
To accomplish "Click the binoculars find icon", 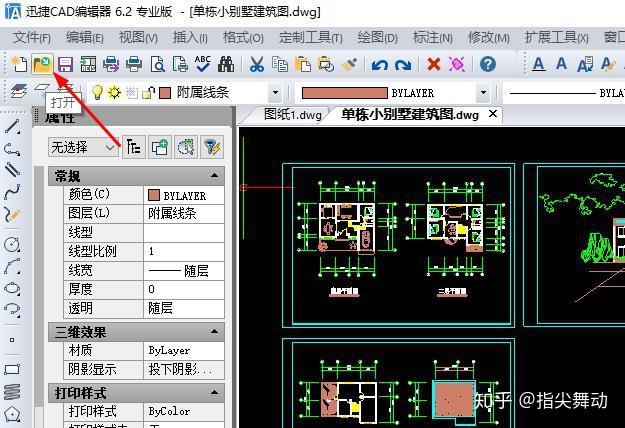I will tap(226, 64).
